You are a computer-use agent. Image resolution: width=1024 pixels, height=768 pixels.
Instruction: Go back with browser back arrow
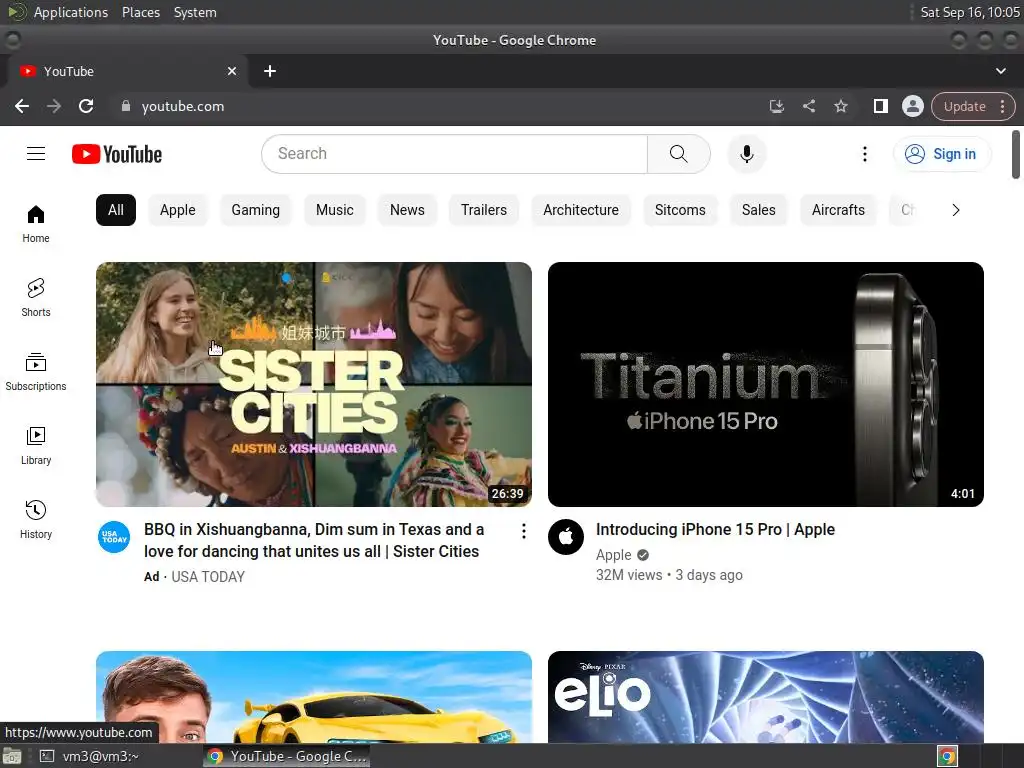[22, 106]
